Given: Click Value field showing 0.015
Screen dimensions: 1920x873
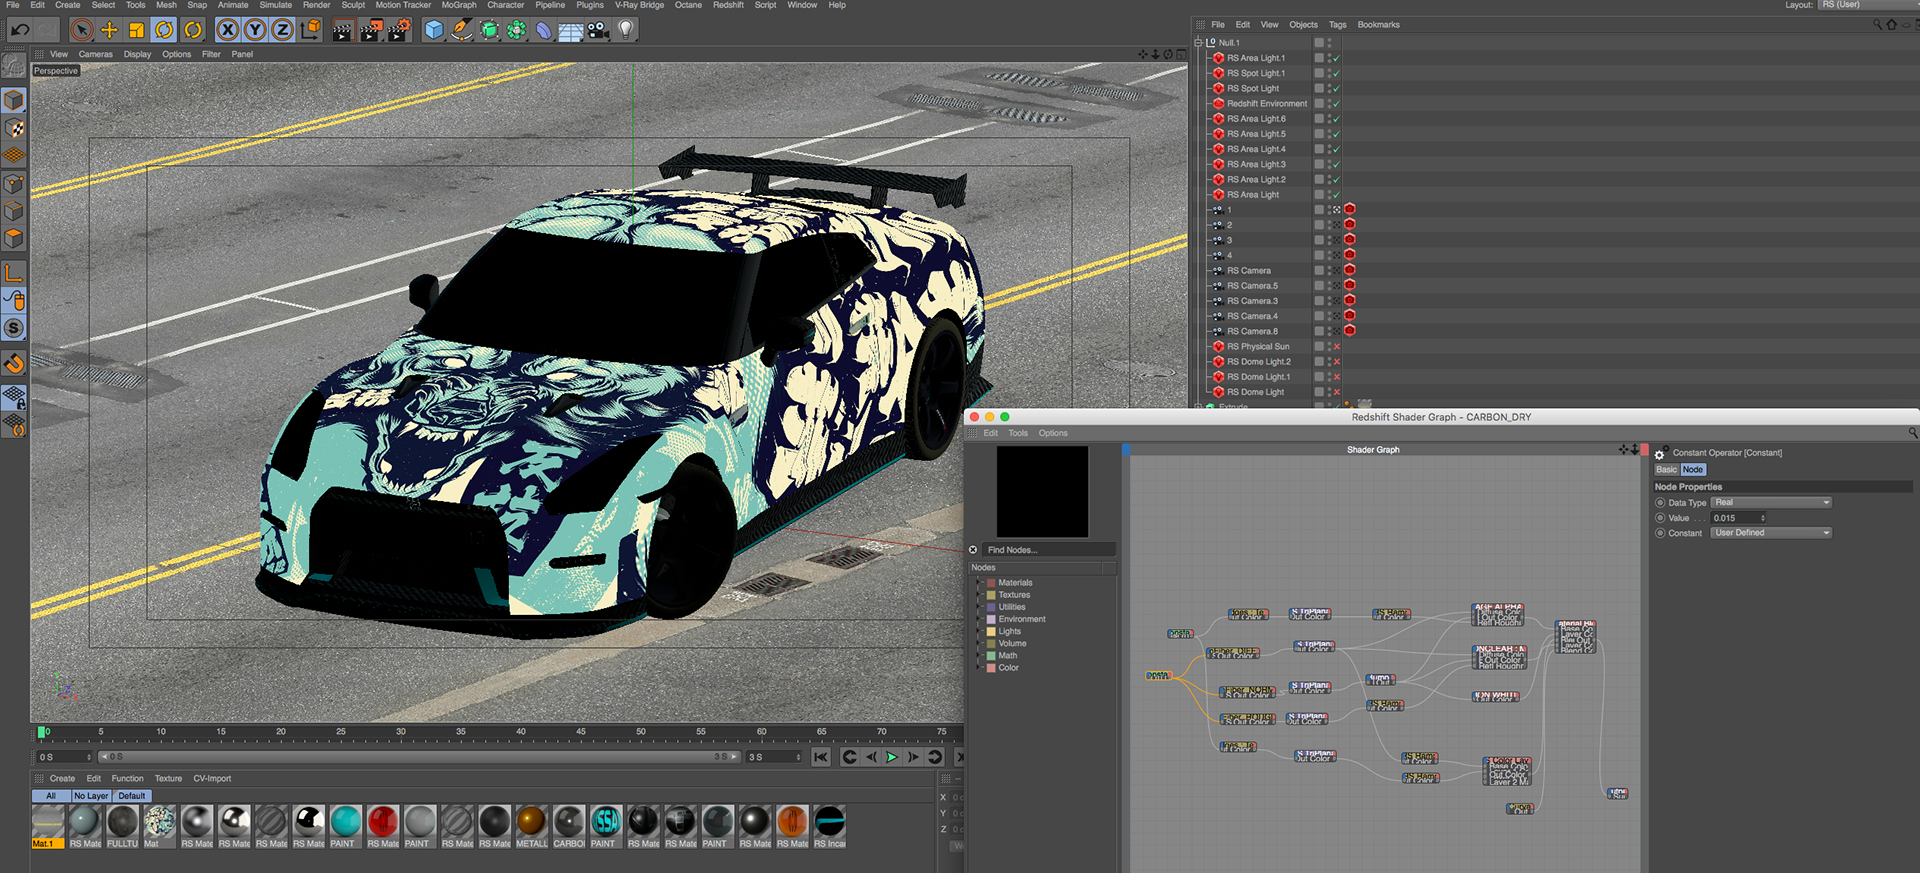Looking at the screenshot, I should [1739, 518].
